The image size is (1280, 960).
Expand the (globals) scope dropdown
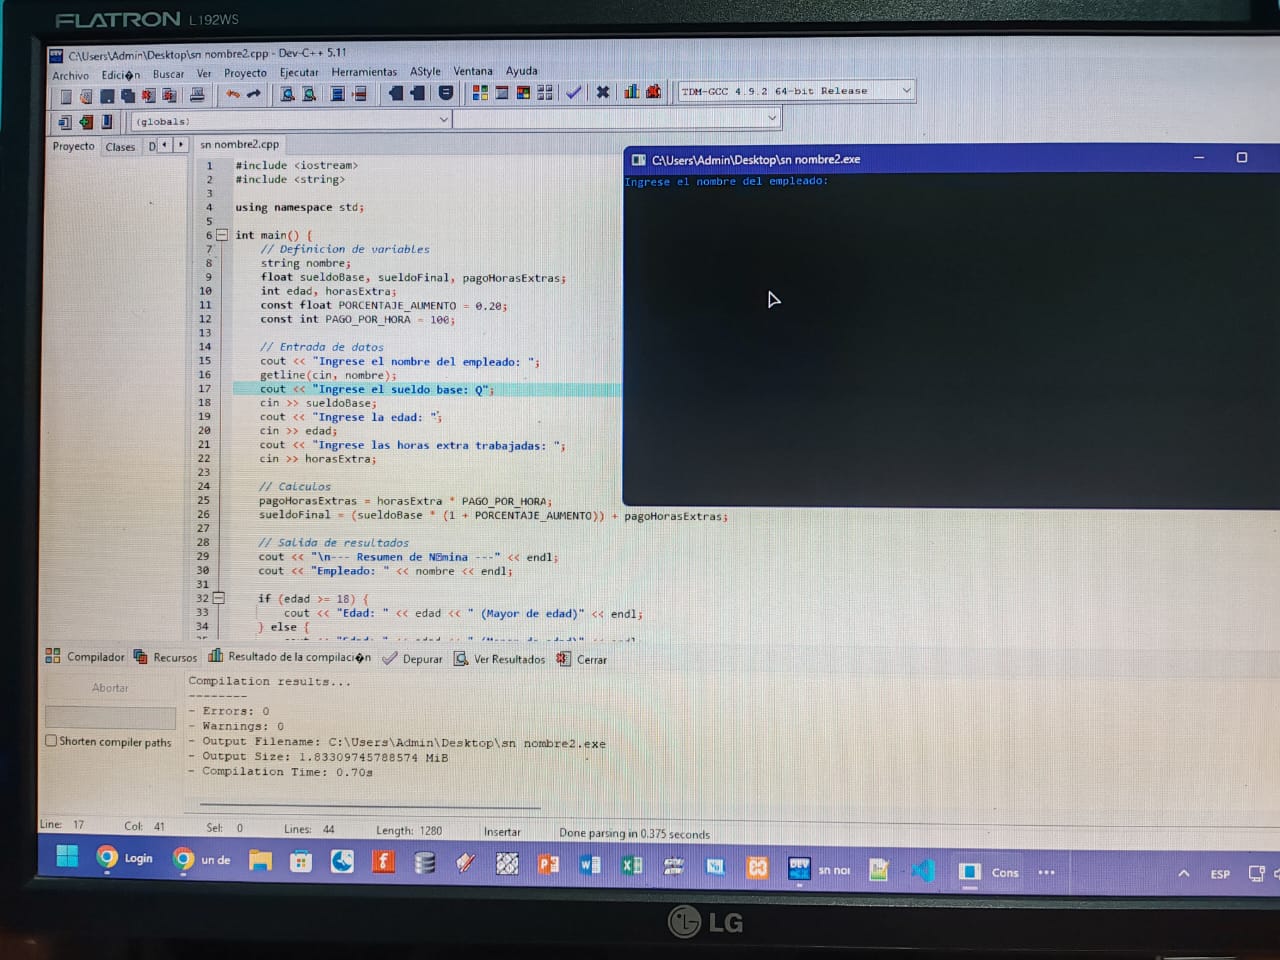coord(444,120)
